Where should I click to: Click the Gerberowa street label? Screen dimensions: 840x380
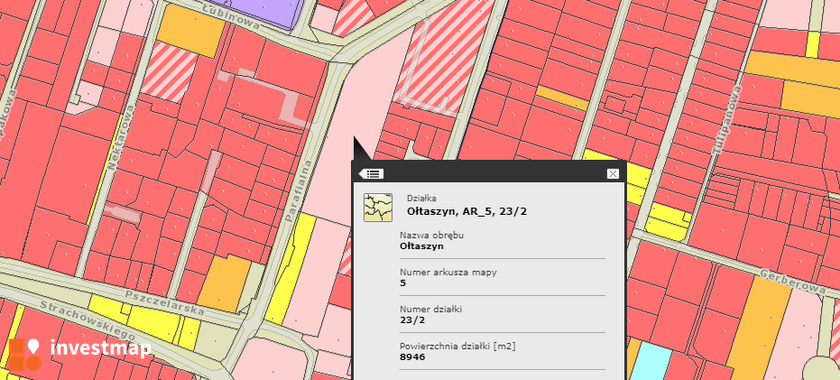(x=798, y=281)
